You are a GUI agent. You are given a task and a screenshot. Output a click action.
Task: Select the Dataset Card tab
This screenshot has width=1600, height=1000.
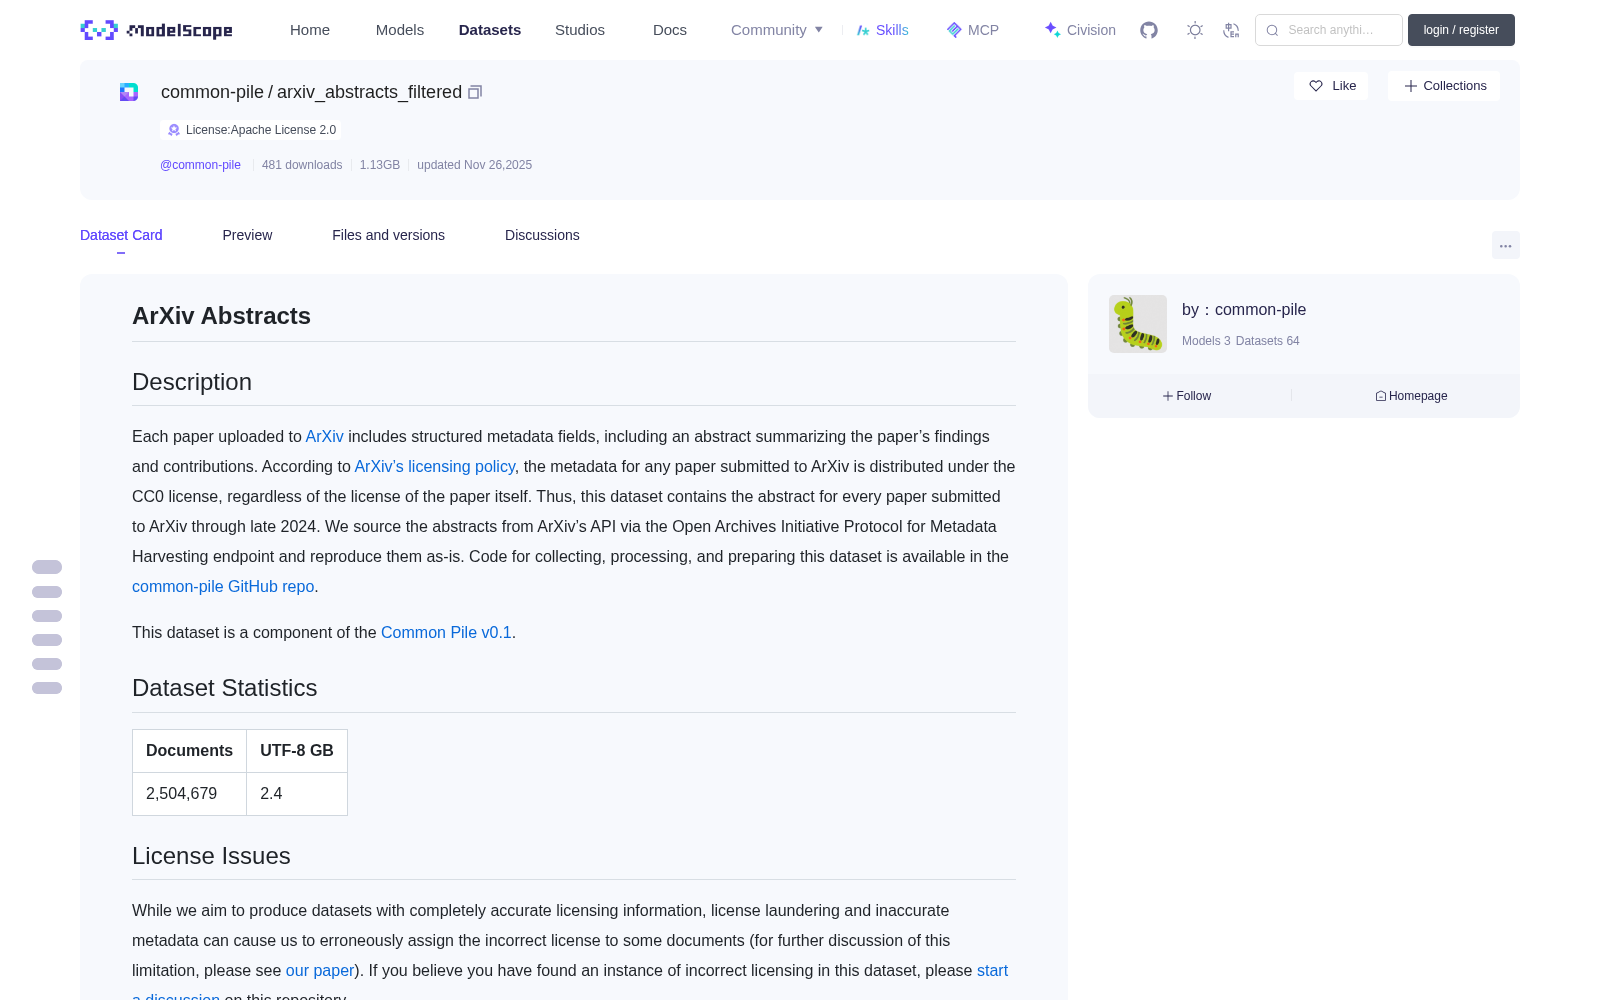[121, 235]
